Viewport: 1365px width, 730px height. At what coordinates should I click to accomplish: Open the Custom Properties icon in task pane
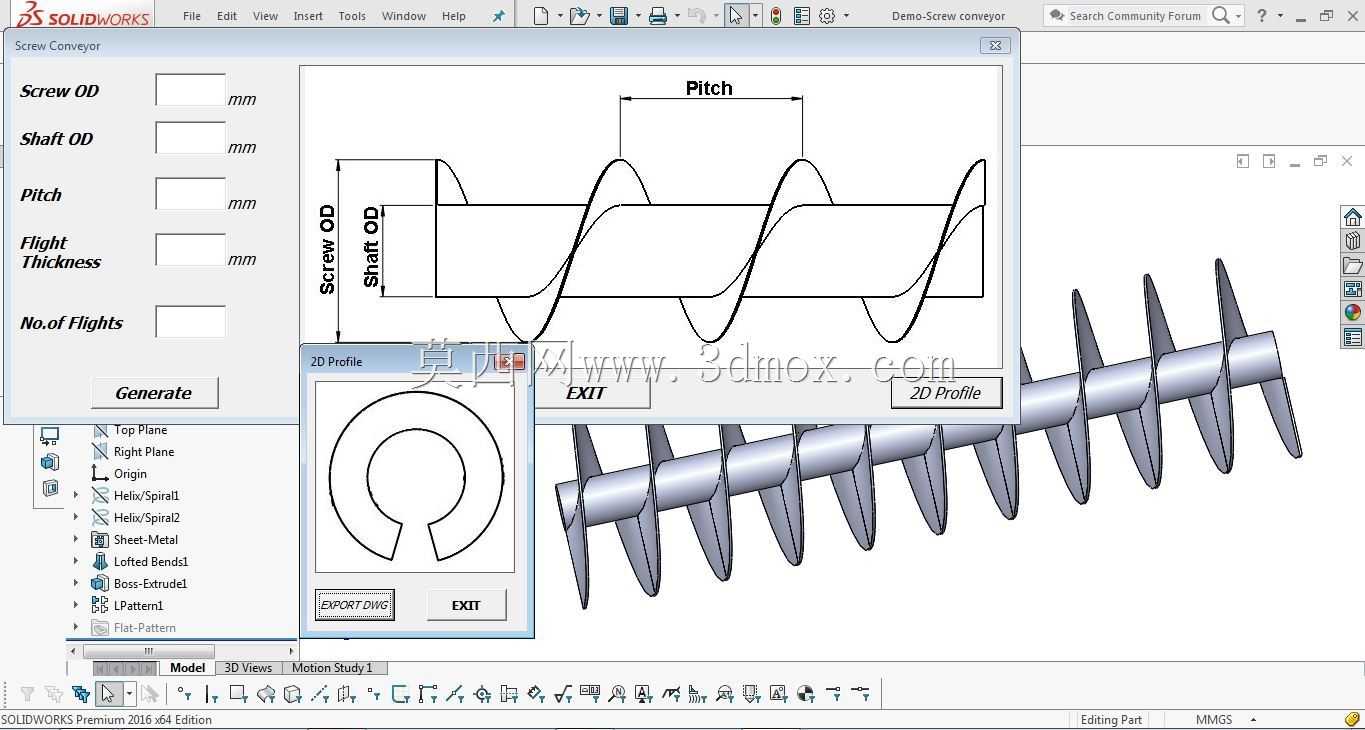[1352, 337]
